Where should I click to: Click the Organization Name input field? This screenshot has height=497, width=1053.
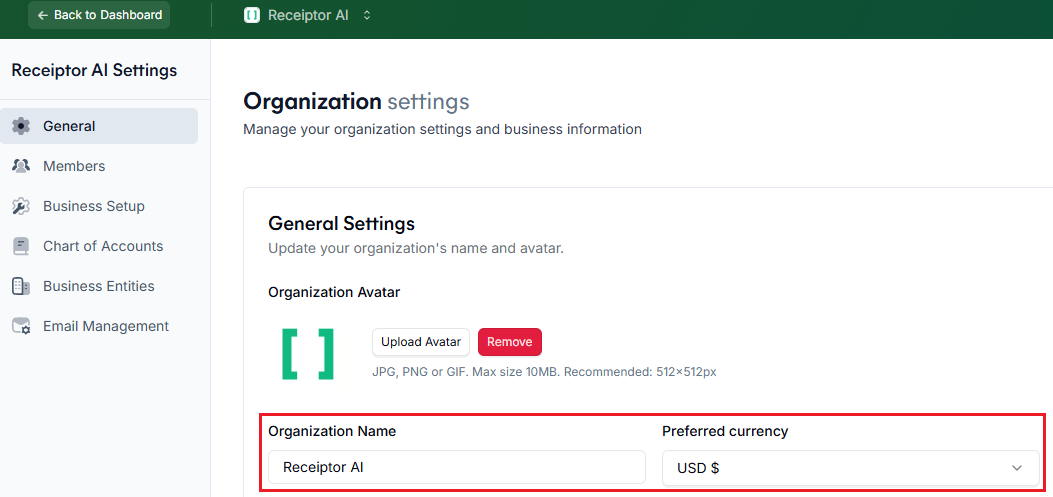[457, 467]
